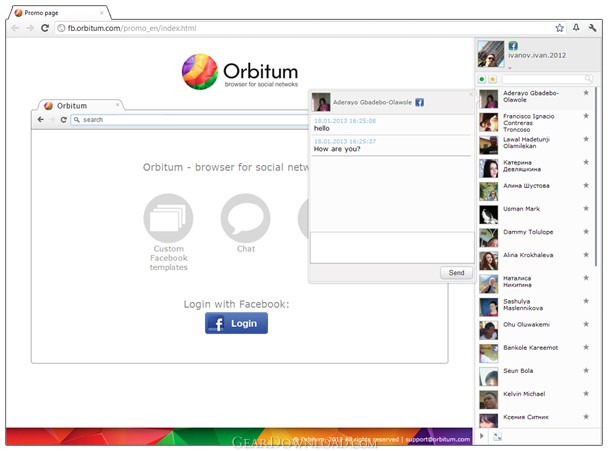
Task: Click the reload icon in the Orbitum mockup
Action: click(63, 119)
